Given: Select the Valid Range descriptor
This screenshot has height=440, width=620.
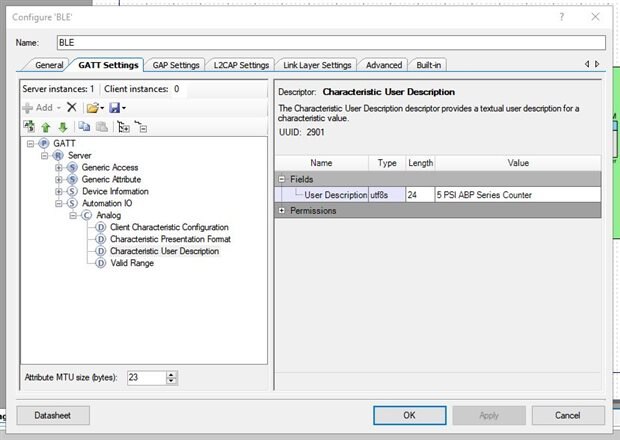Looking at the screenshot, I should point(131,263).
